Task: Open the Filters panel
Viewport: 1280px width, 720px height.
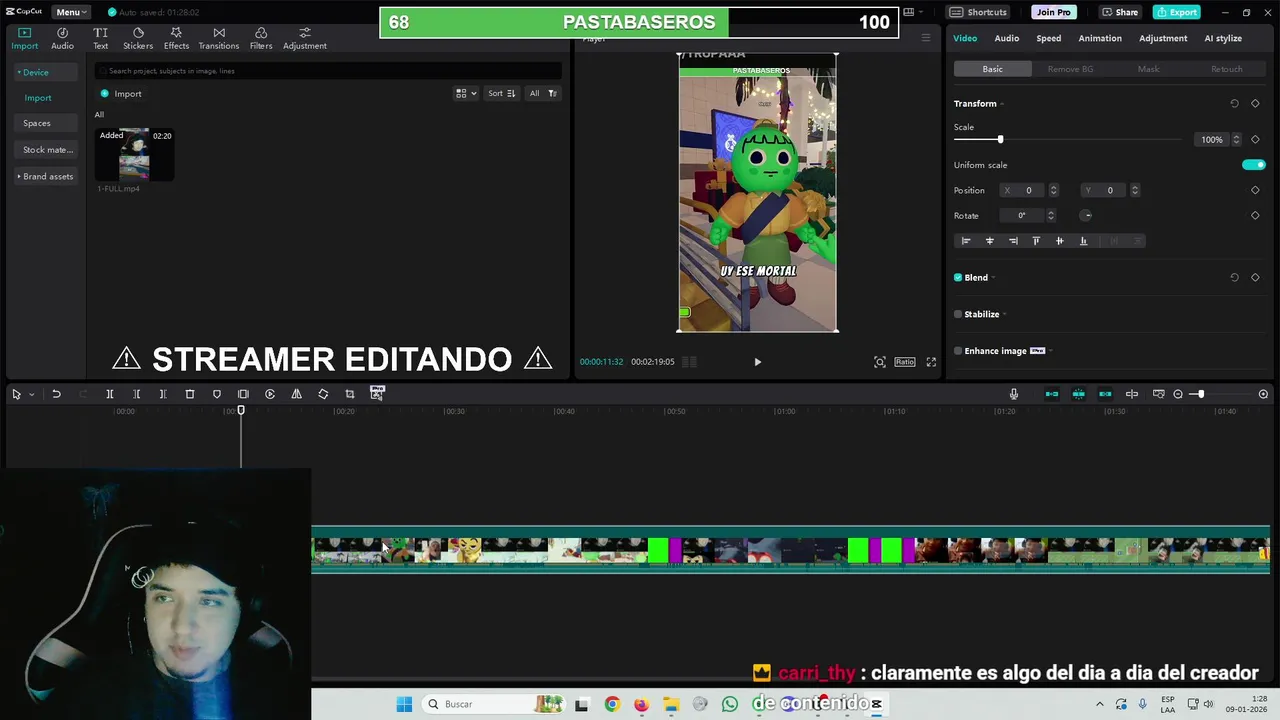Action: pyautogui.click(x=261, y=38)
